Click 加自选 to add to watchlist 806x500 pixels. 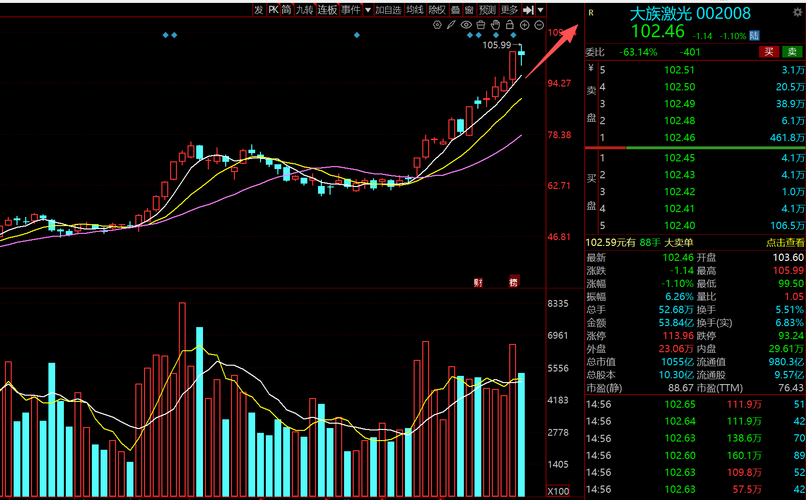tap(388, 10)
